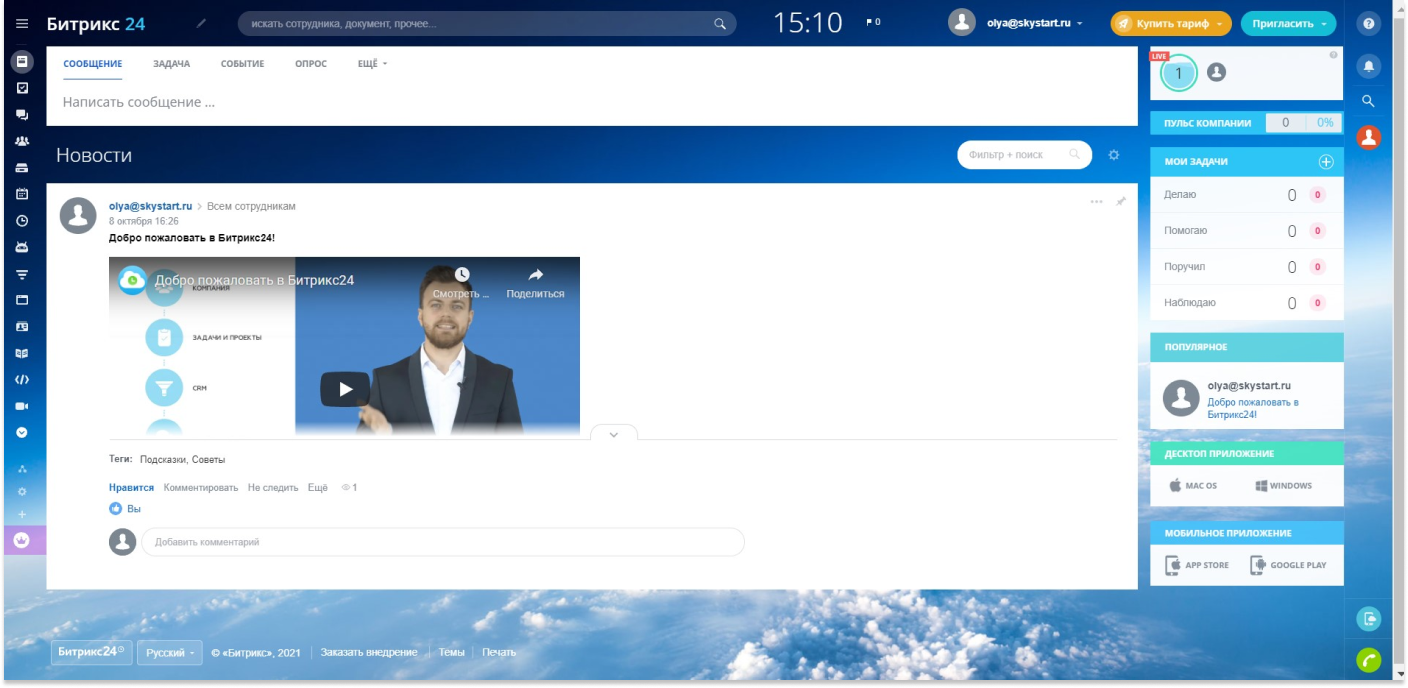Open the contact card icon in sidebar
1408x688 pixels.
click(x=22, y=326)
